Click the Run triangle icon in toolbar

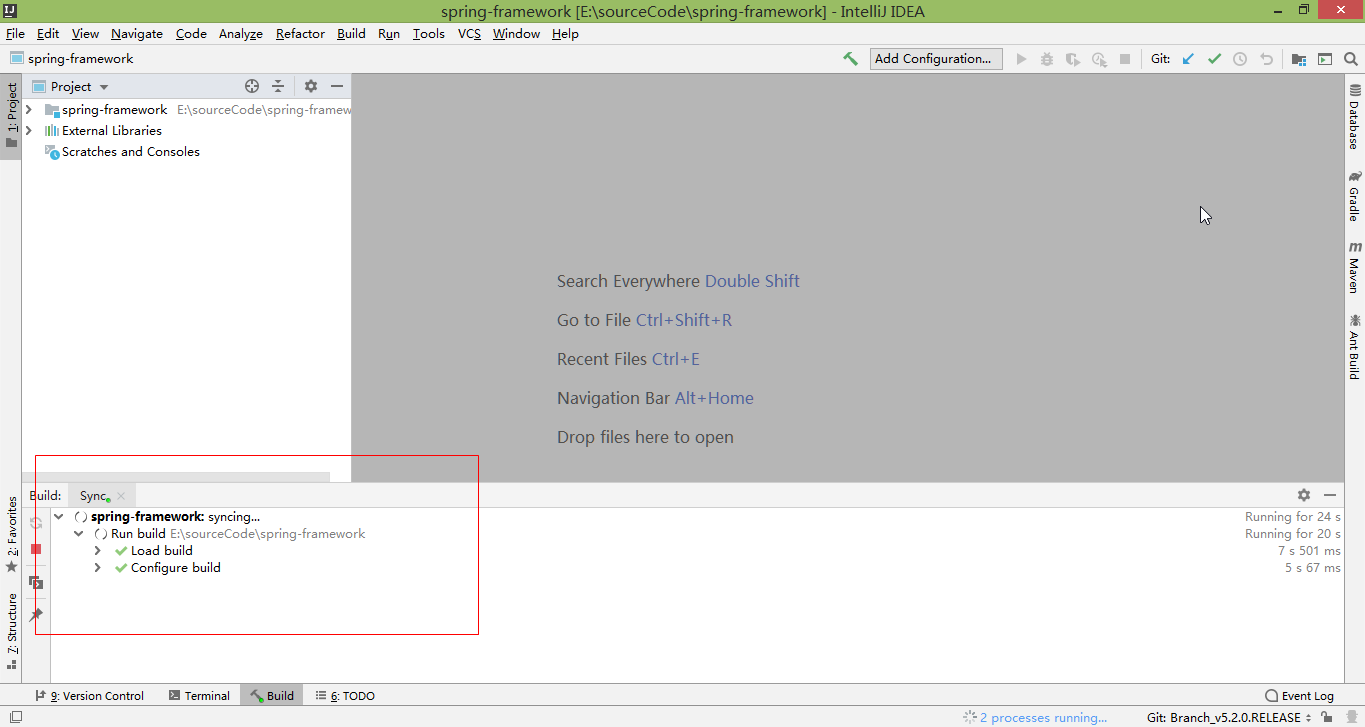pyautogui.click(x=1021, y=59)
